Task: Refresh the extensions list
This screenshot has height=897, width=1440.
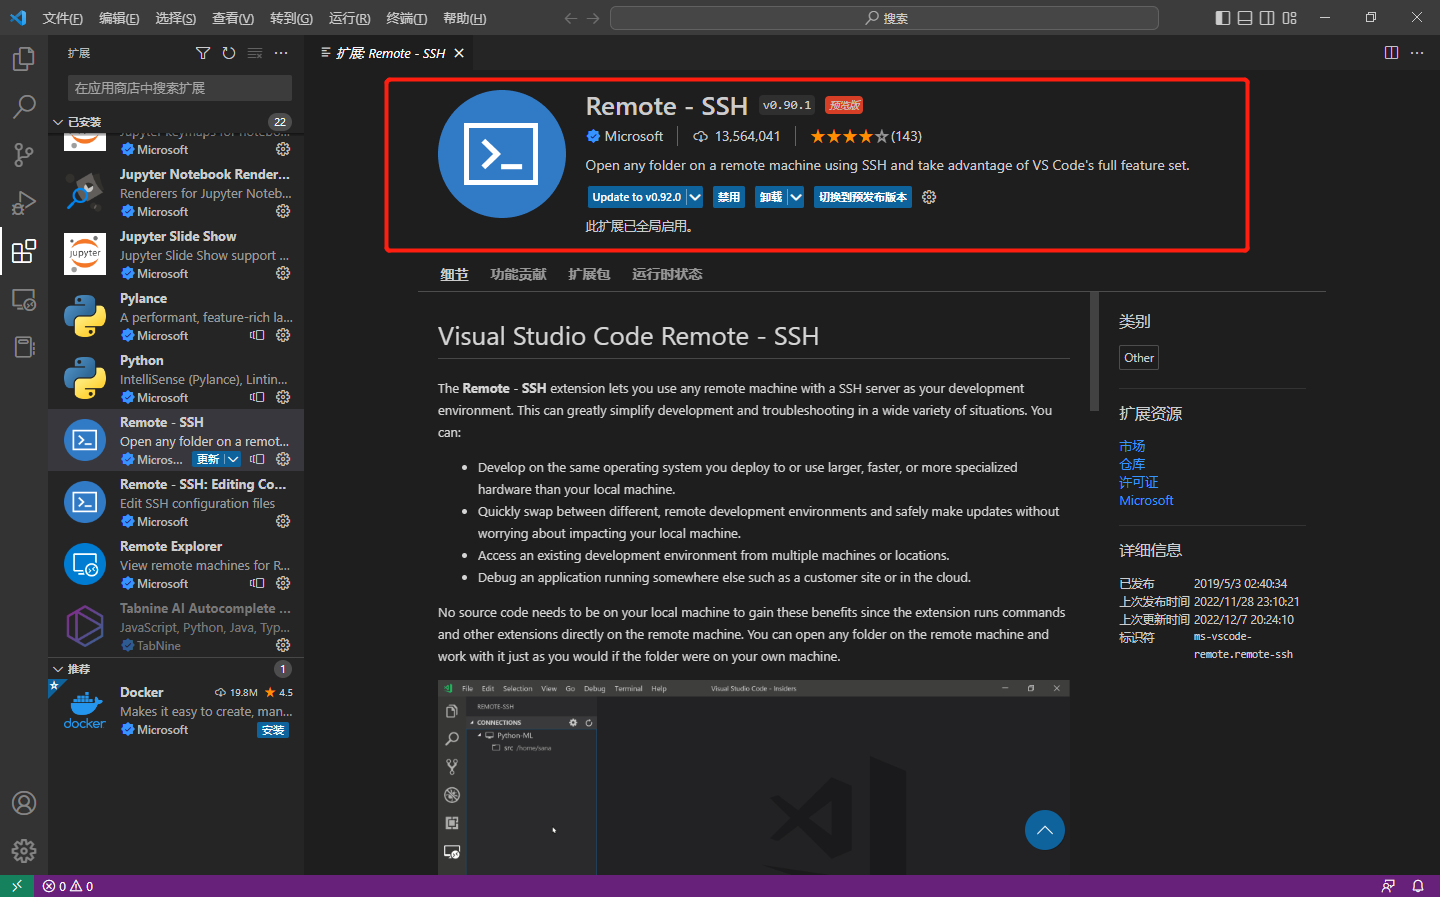Action: click(x=229, y=53)
